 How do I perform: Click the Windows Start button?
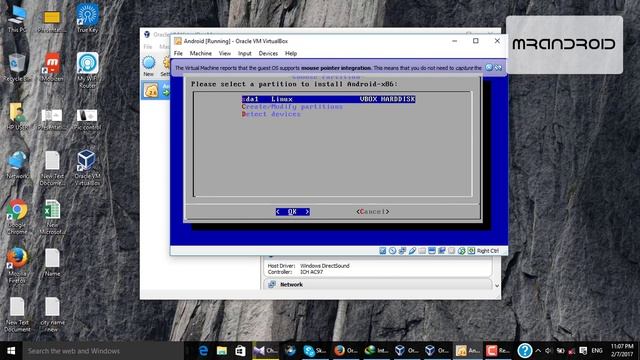11,351
